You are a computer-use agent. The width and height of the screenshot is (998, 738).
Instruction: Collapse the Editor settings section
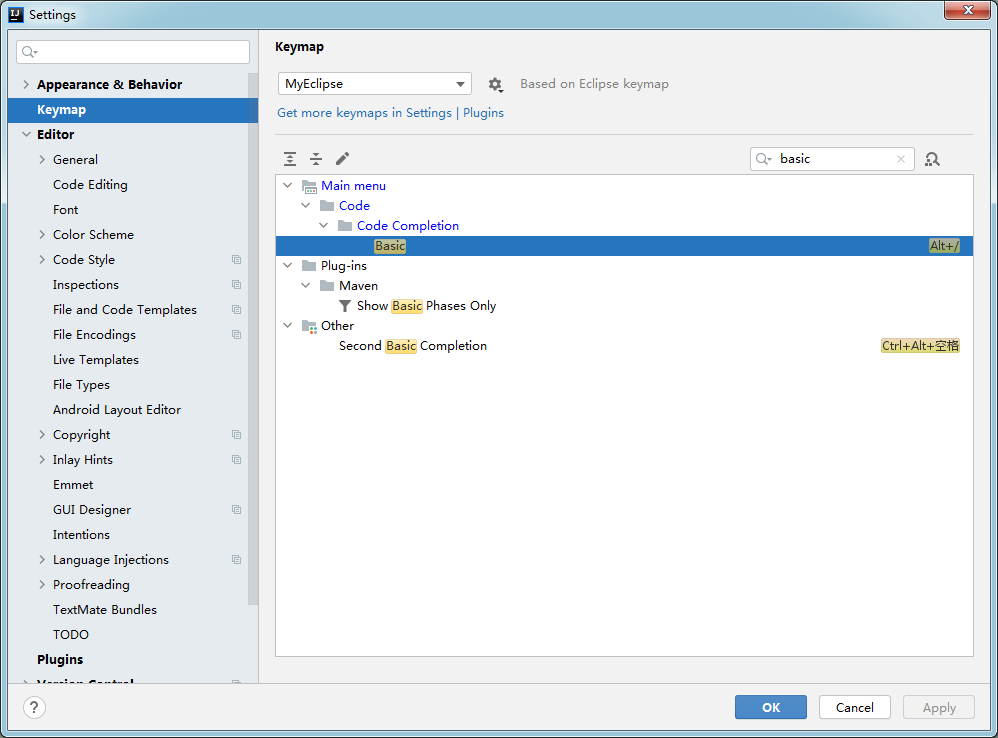tap(26, 135)
